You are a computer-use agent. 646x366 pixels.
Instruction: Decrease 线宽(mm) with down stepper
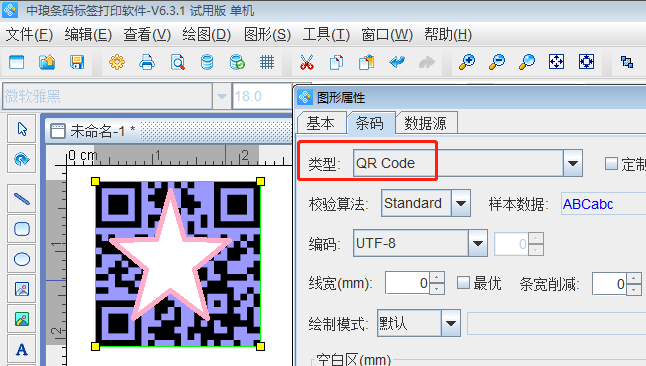pyautogui.click(x=437, y=289)
